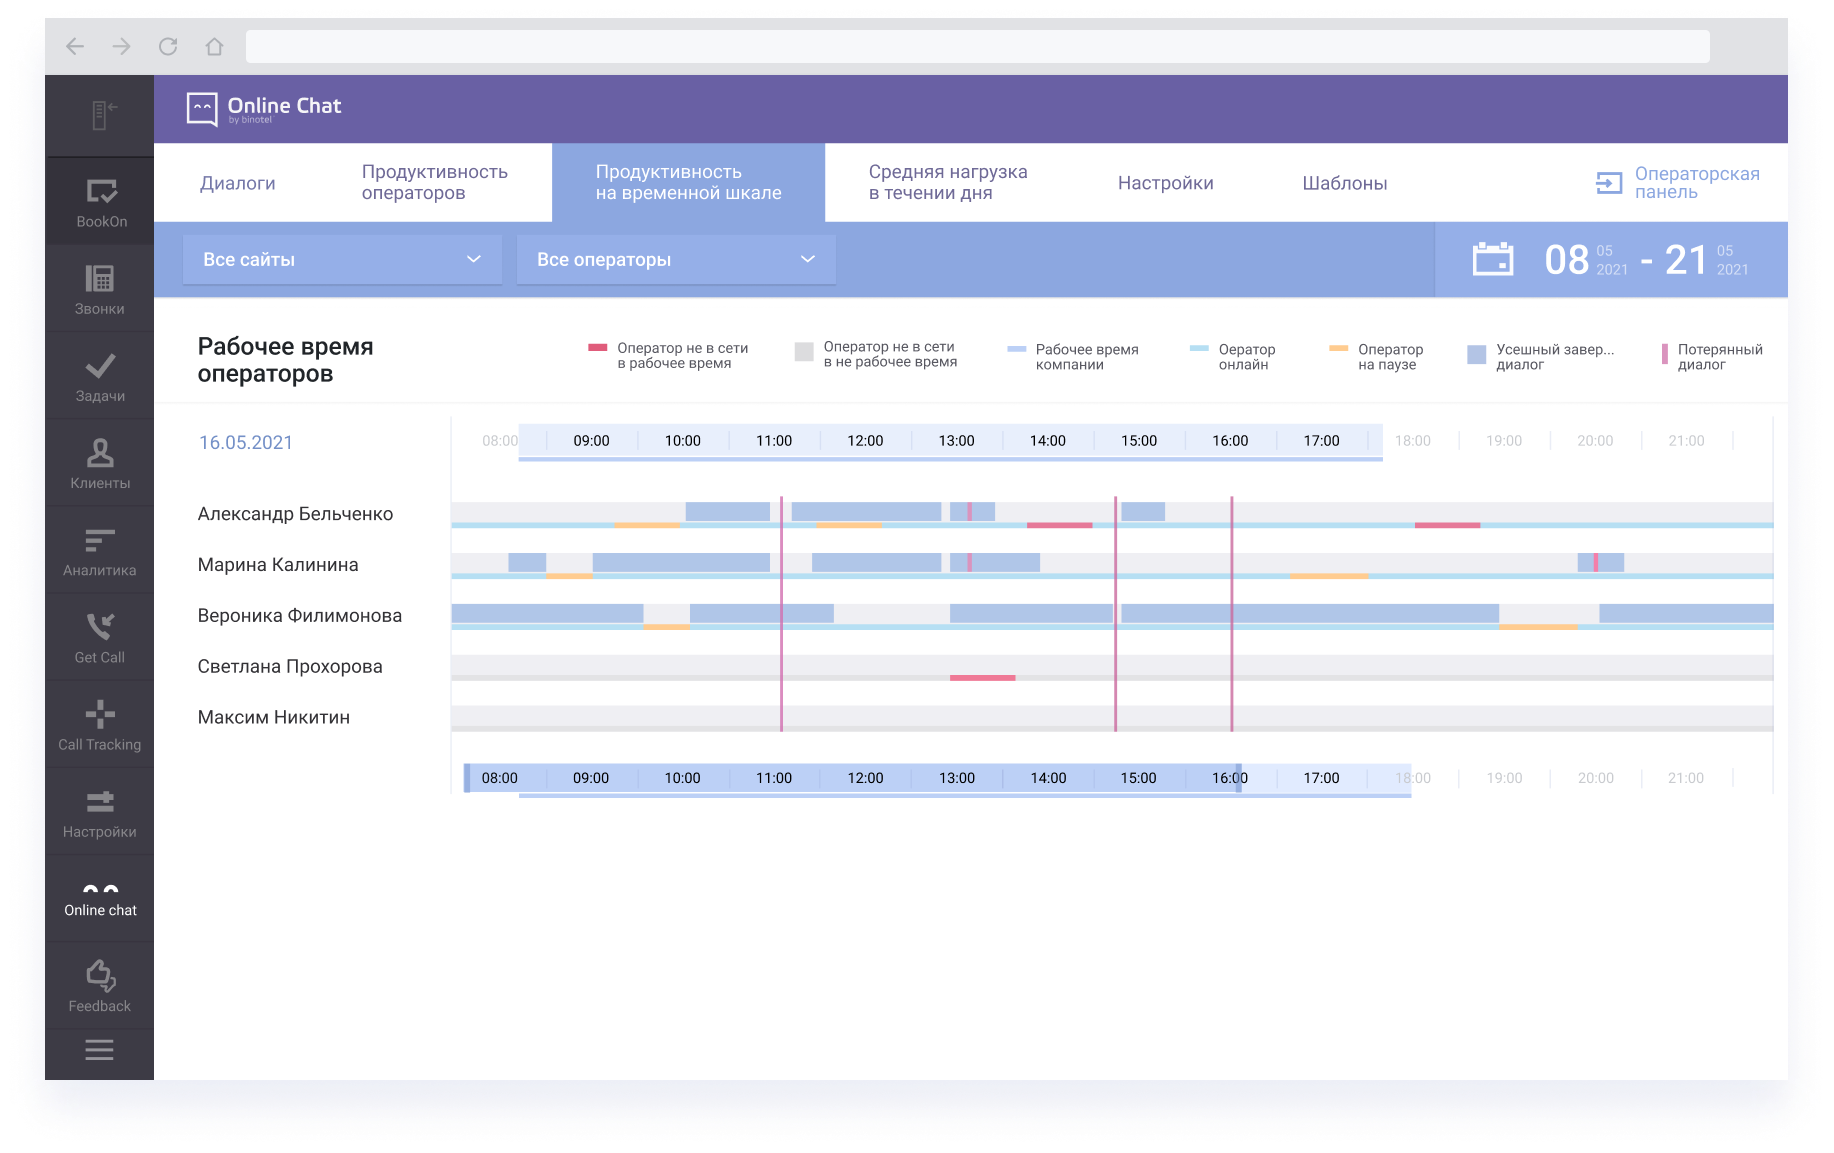Switch to Средняя нагрузка в течении дня tab
The height and width of the screenshot is (1153, 1834).
click(947, 183)
